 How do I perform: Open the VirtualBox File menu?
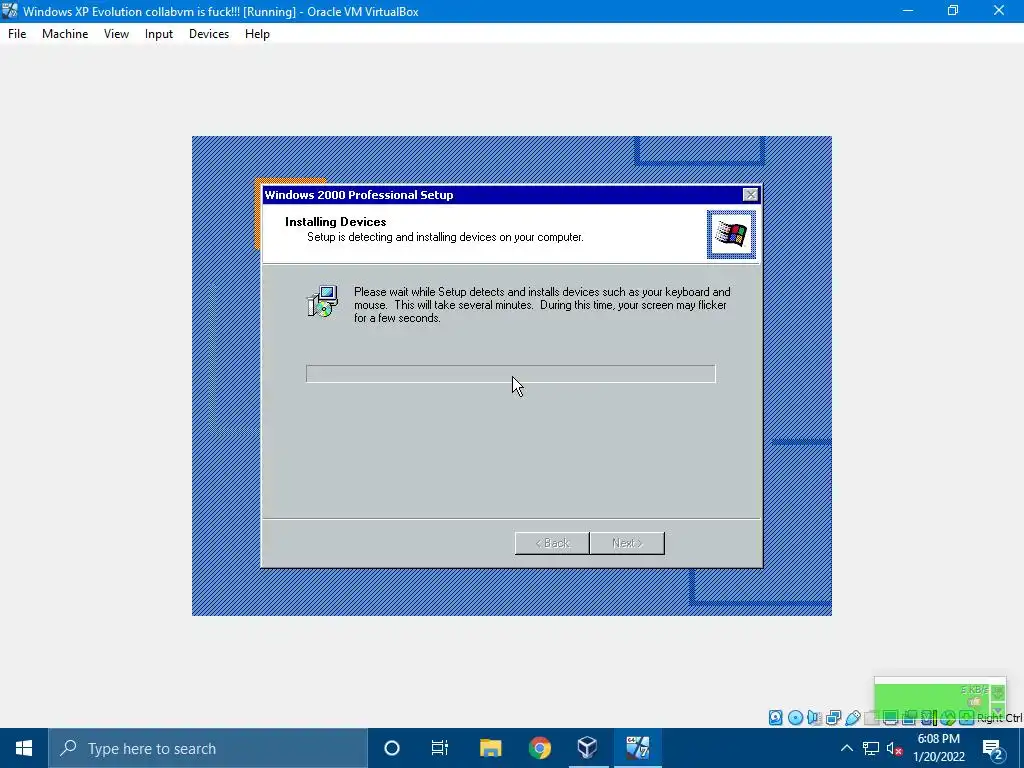pyautogui.click(x=17, y=34)
